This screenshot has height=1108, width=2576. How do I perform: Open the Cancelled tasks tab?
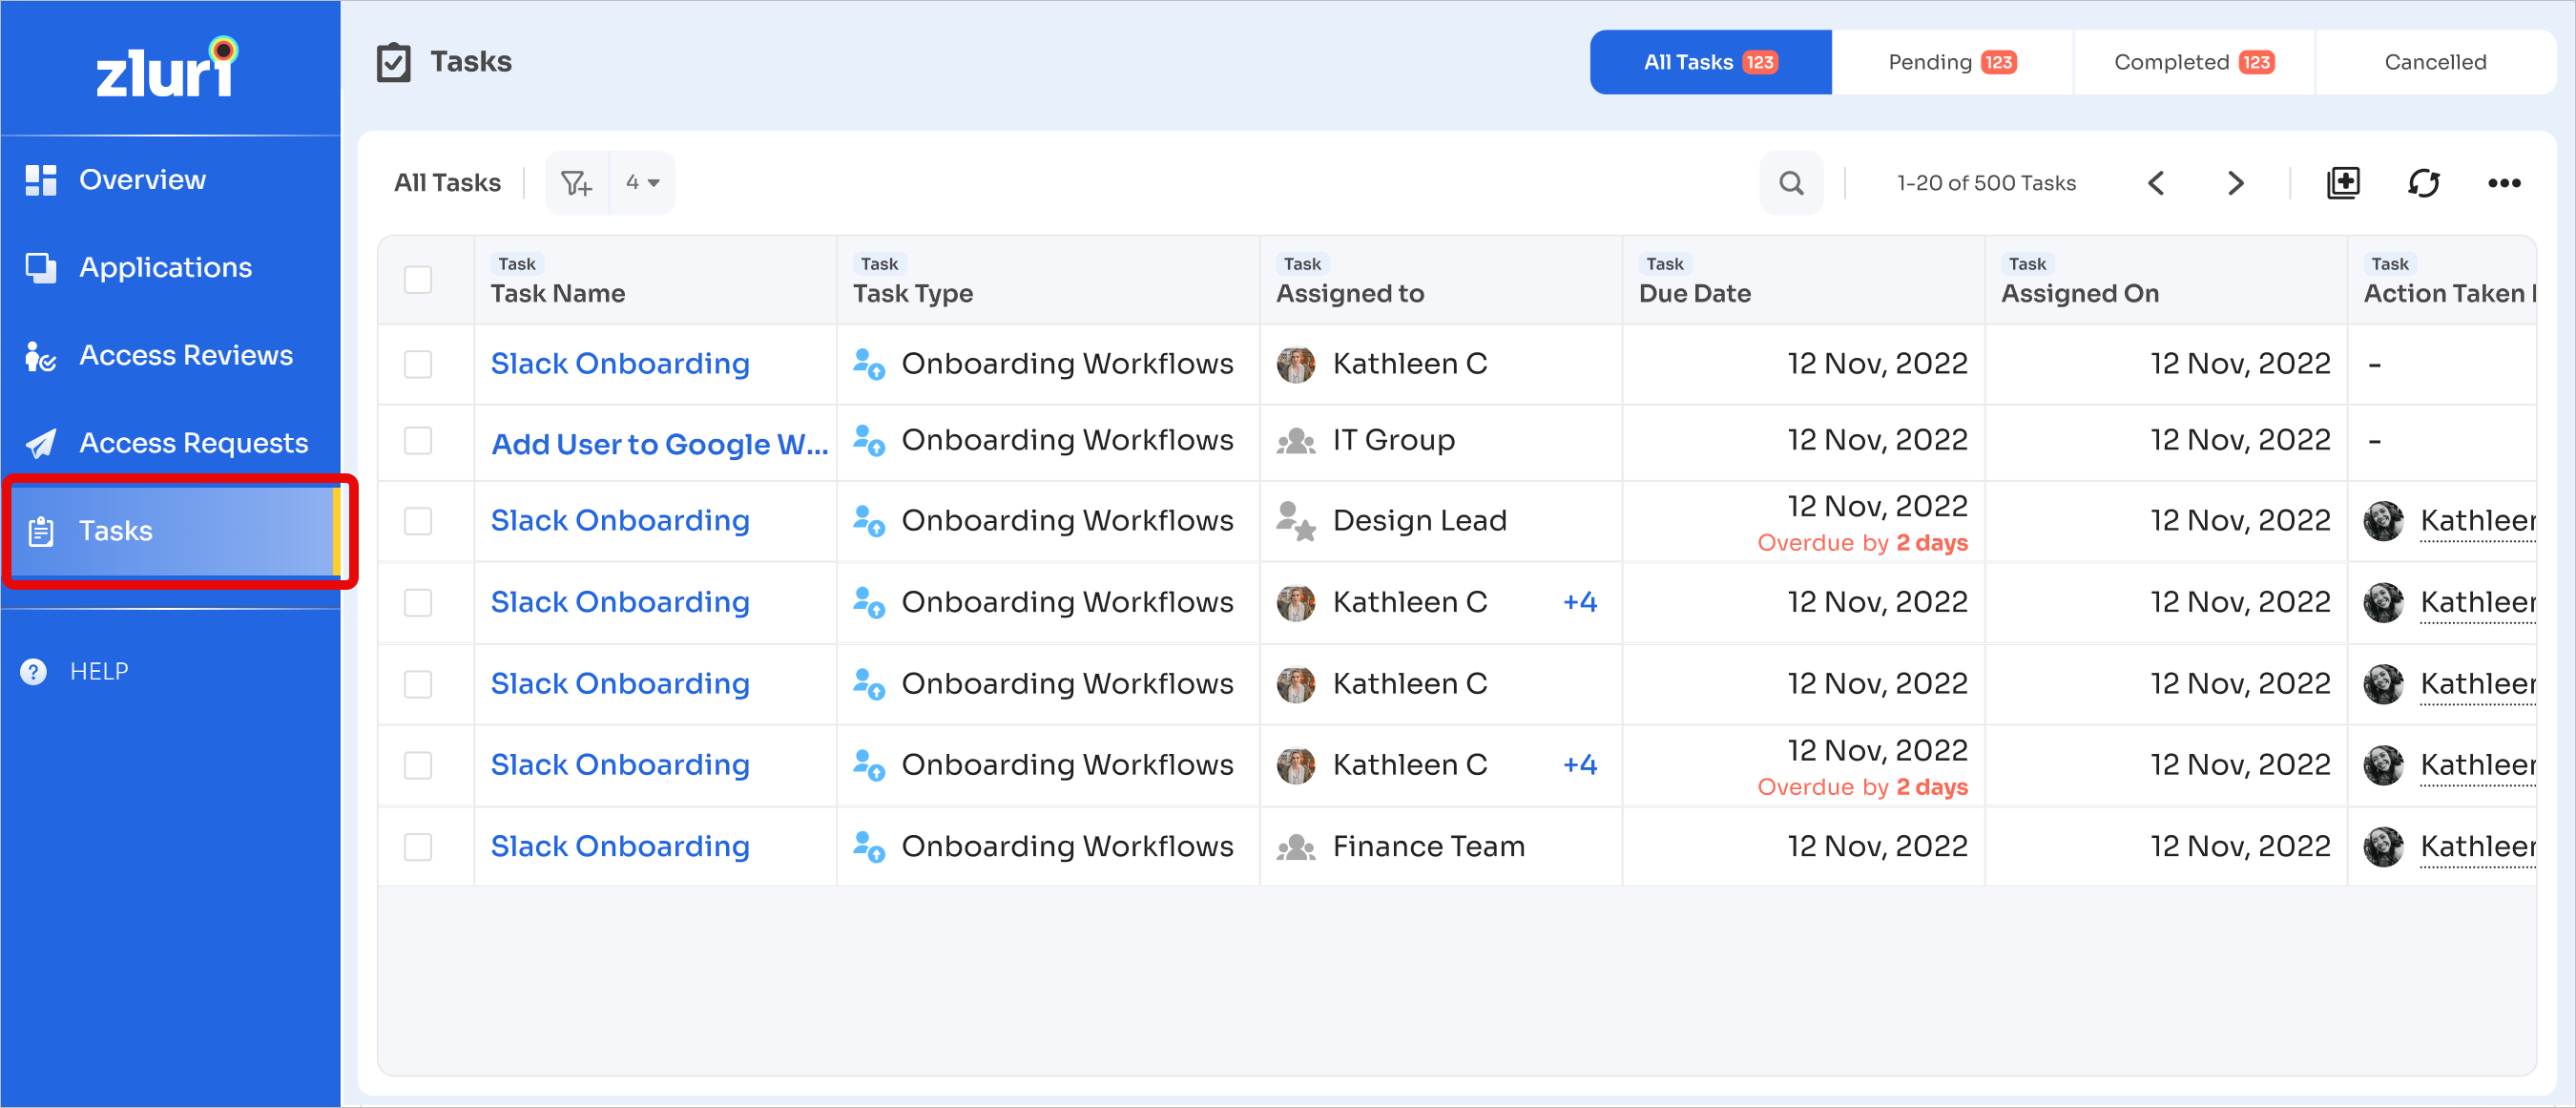[x=2434, y=62]
